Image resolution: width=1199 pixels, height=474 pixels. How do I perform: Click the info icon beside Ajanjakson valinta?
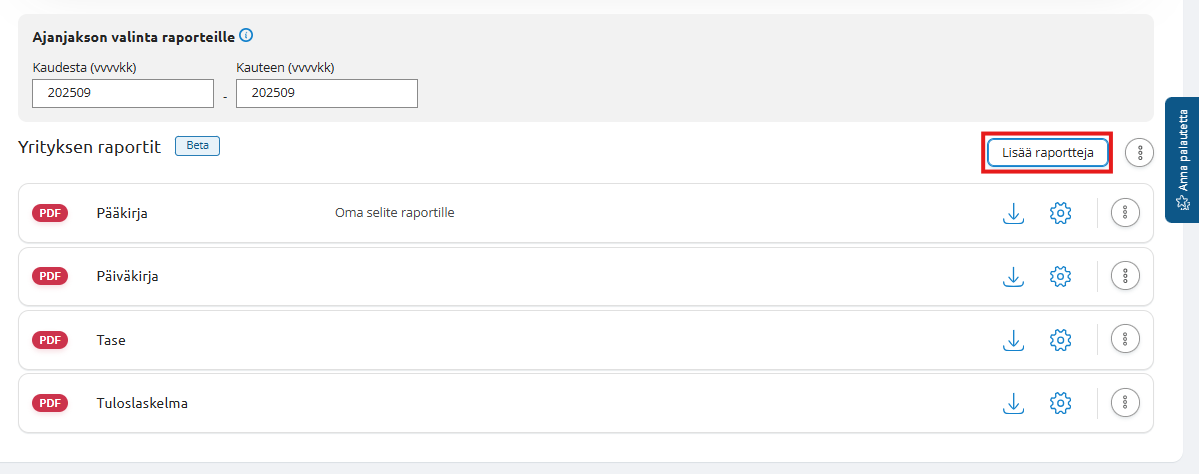pos(246,36)
